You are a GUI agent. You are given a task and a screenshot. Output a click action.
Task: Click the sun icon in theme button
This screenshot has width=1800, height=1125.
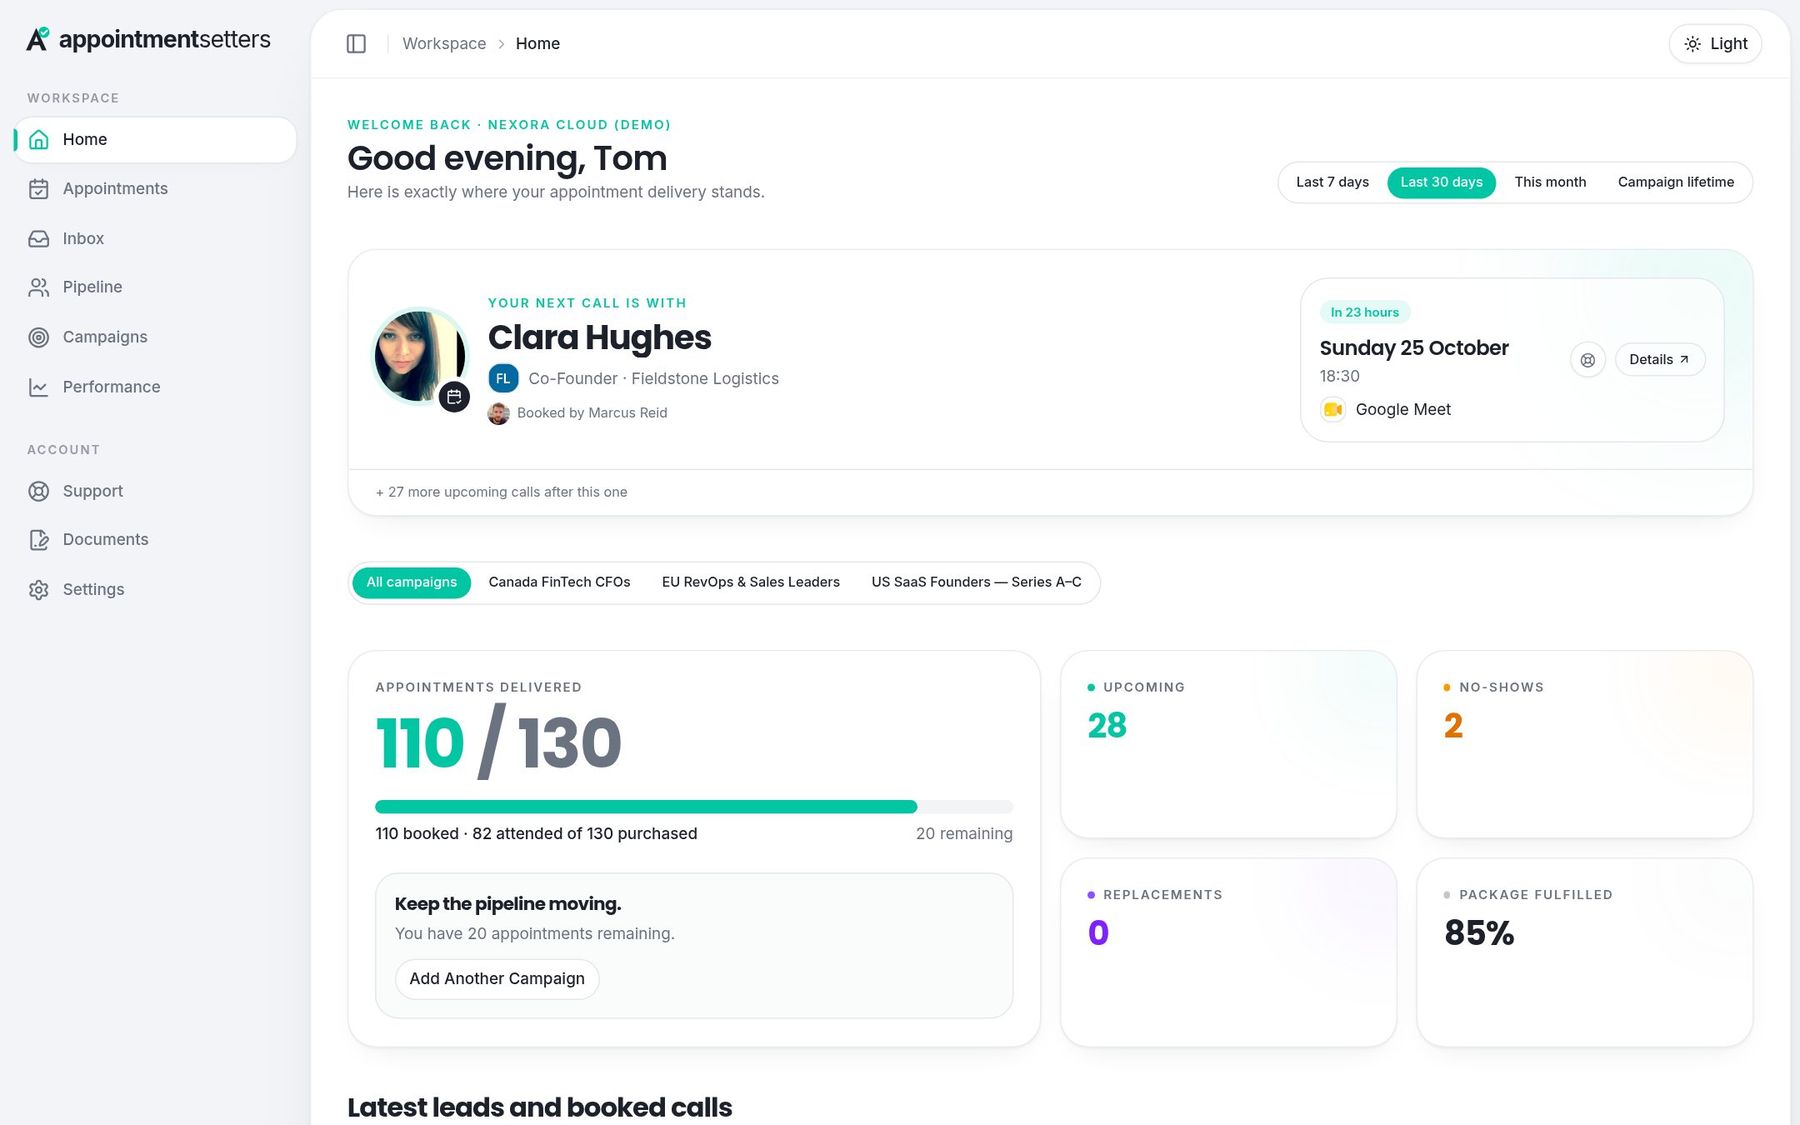[1692, 44]
